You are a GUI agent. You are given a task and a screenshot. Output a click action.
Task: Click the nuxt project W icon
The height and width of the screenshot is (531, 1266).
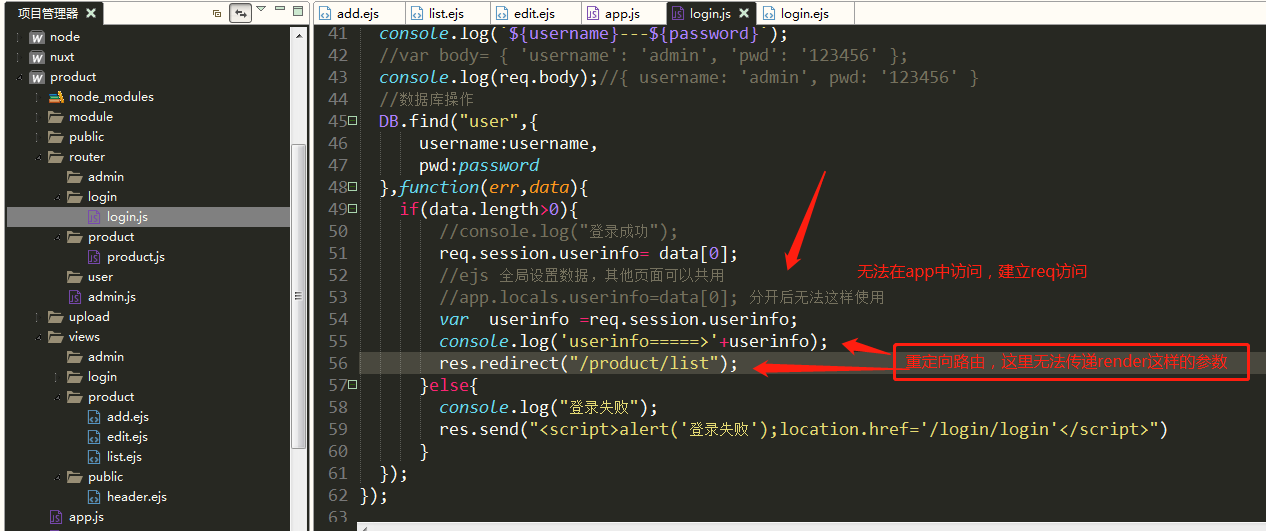(37, 57)
